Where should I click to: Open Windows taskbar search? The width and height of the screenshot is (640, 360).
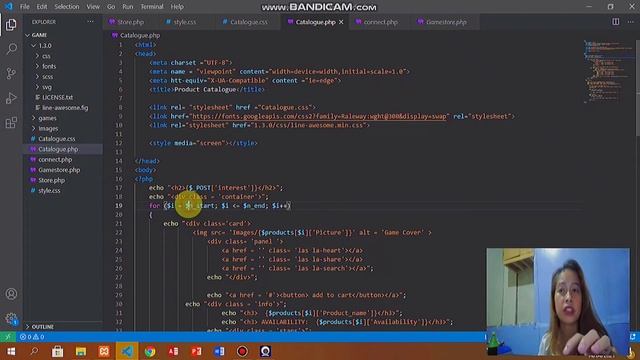34,351
